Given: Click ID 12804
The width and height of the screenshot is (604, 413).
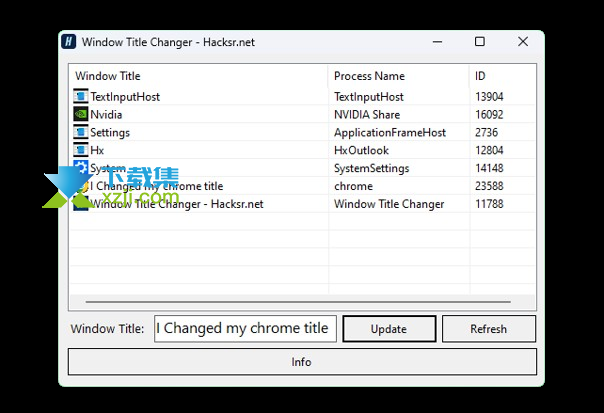Looking at the screenshot, I should point(489,150).
